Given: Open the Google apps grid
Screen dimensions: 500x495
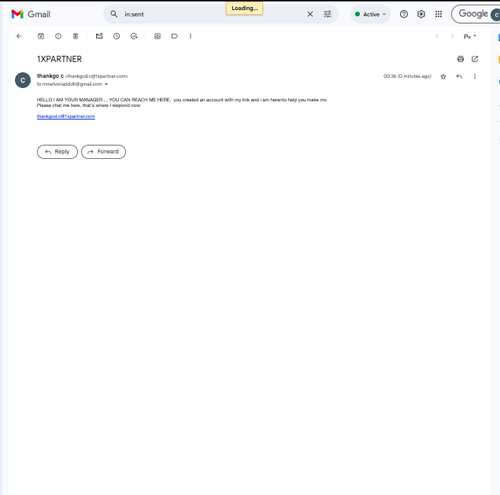Looking at the screenshot, I should click(438, 14).
